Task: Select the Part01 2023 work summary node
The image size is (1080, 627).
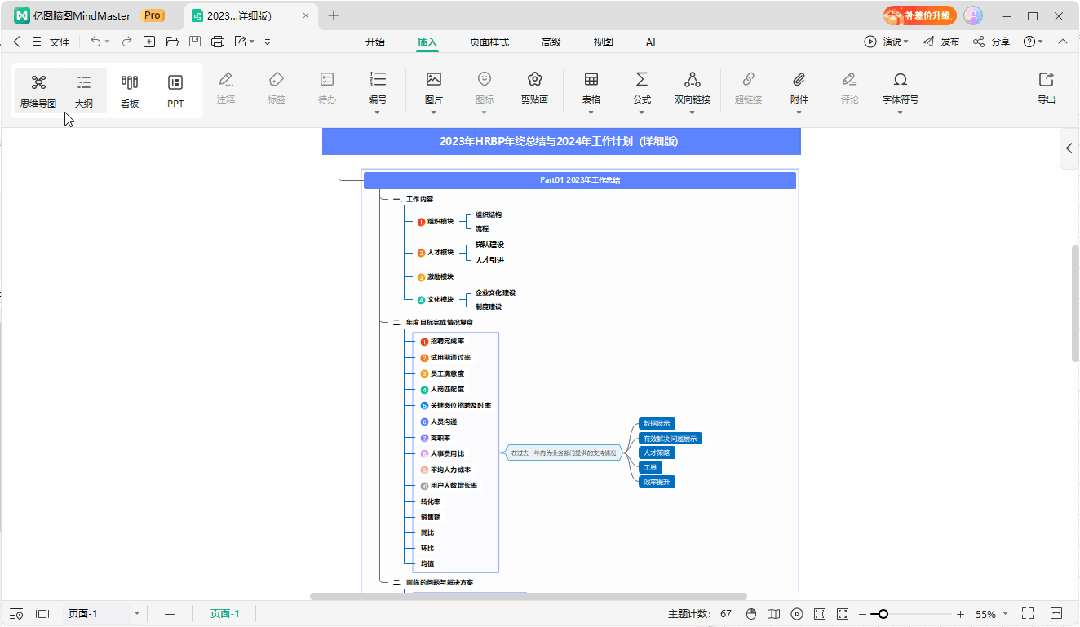Action: click(579, 181)
